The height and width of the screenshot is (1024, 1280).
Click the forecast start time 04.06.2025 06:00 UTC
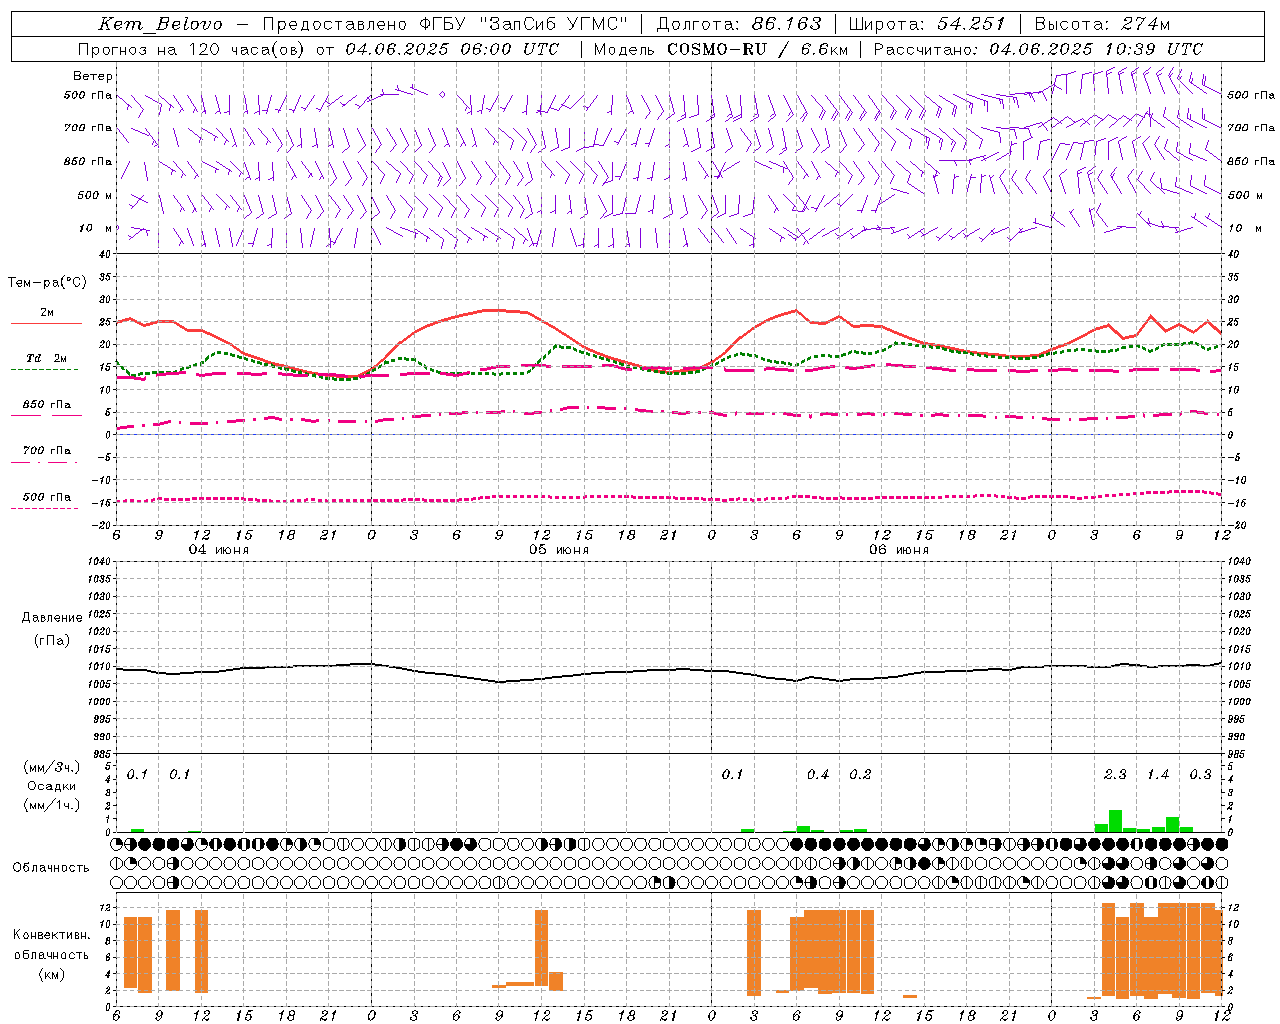(x=453, y=49)
